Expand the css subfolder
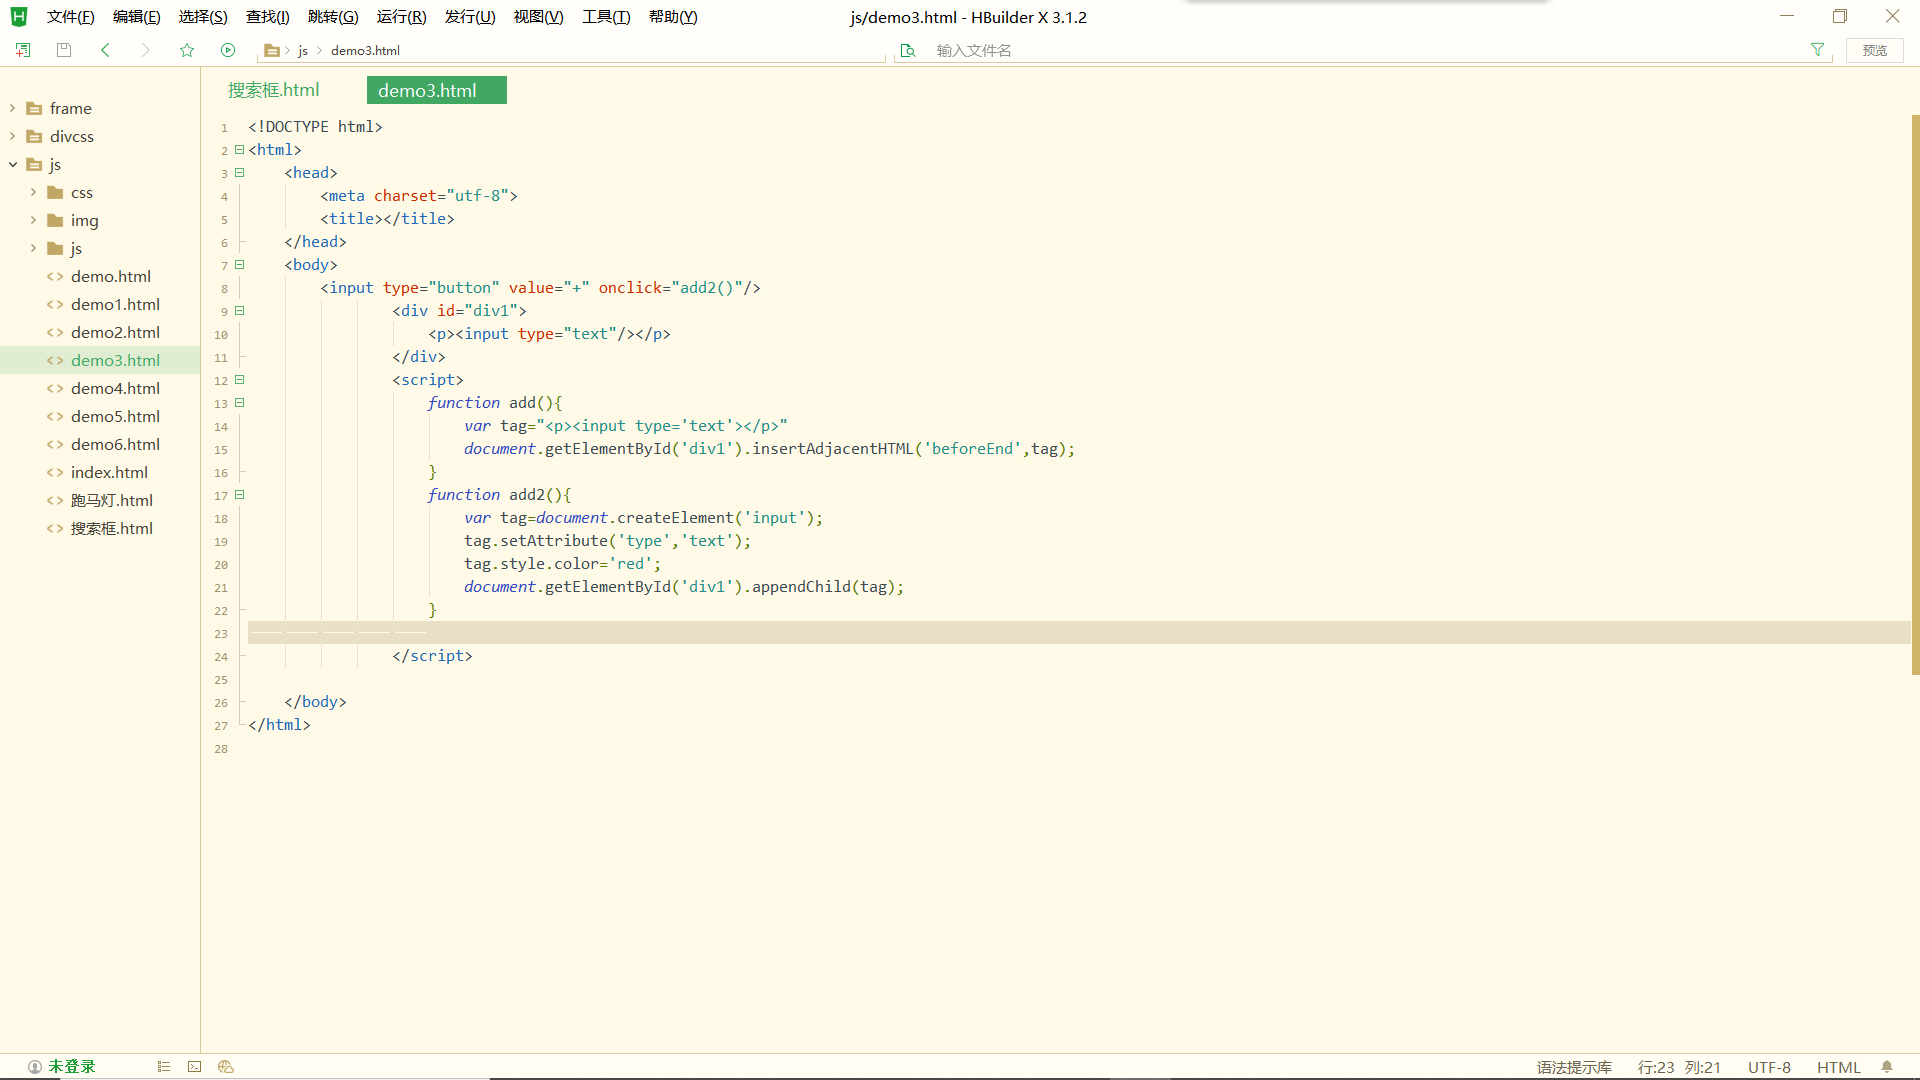Image resolution: width=1920 pixels, height=1080 pixels. 33,192
